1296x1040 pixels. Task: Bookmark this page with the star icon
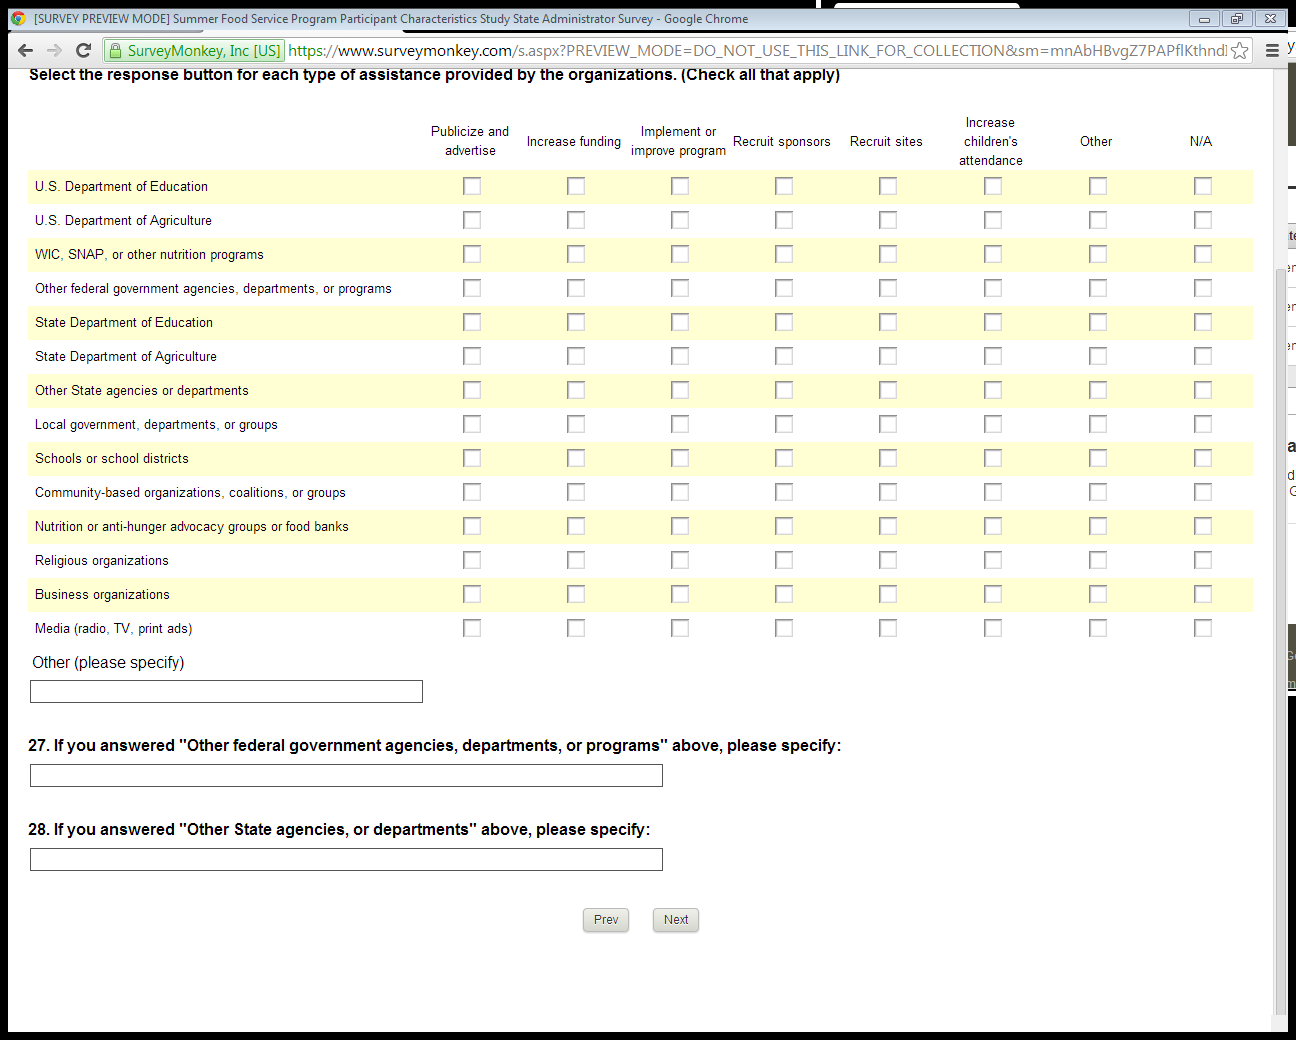pos(1240,51)
